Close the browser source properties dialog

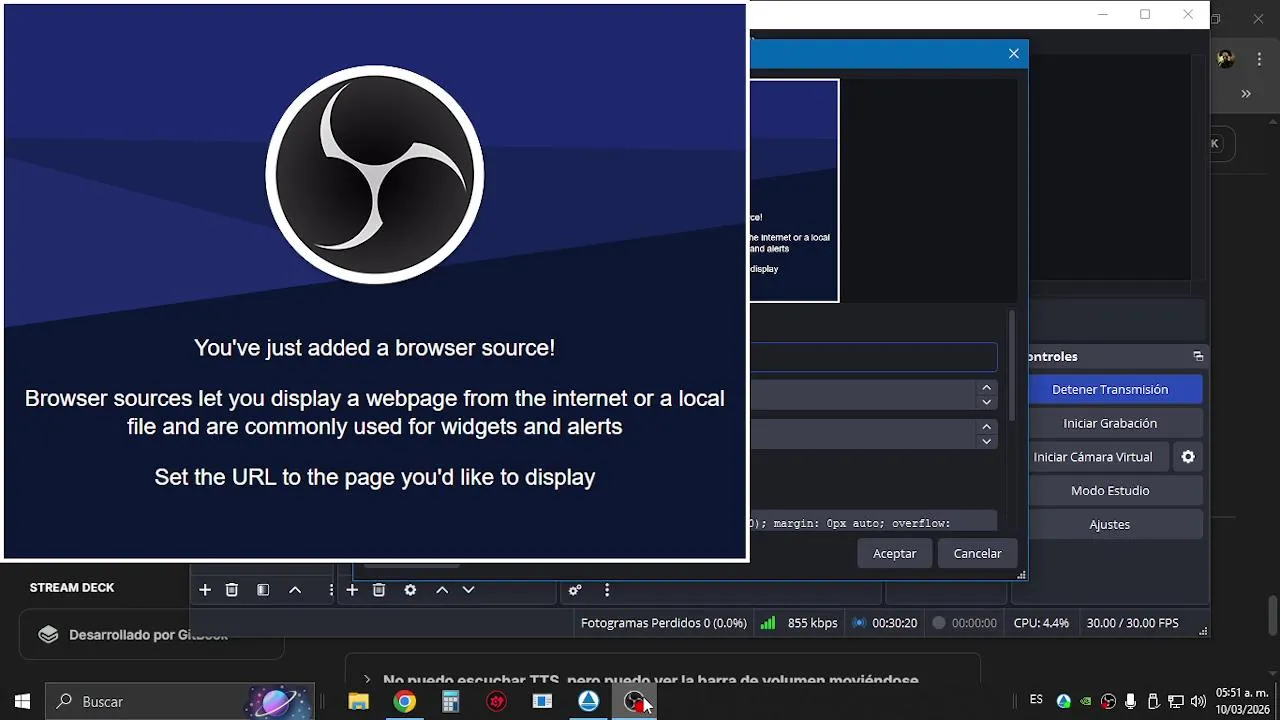(1014, 54)
